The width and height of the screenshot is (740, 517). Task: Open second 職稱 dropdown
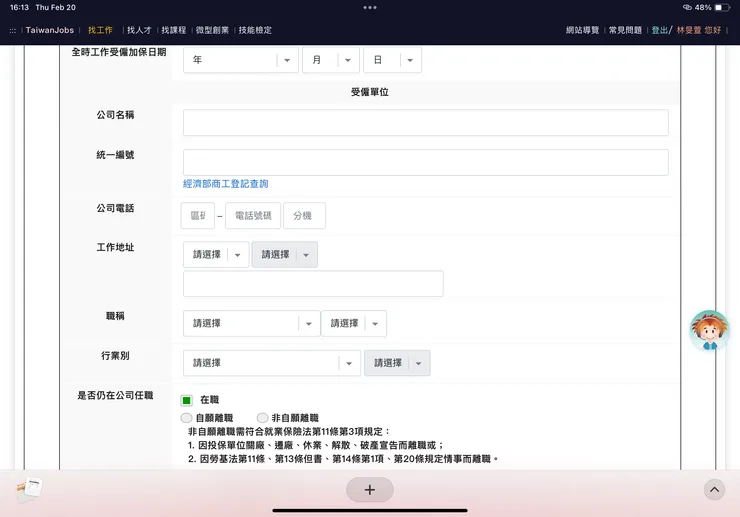pyautogui.click(x=353, y=323)
